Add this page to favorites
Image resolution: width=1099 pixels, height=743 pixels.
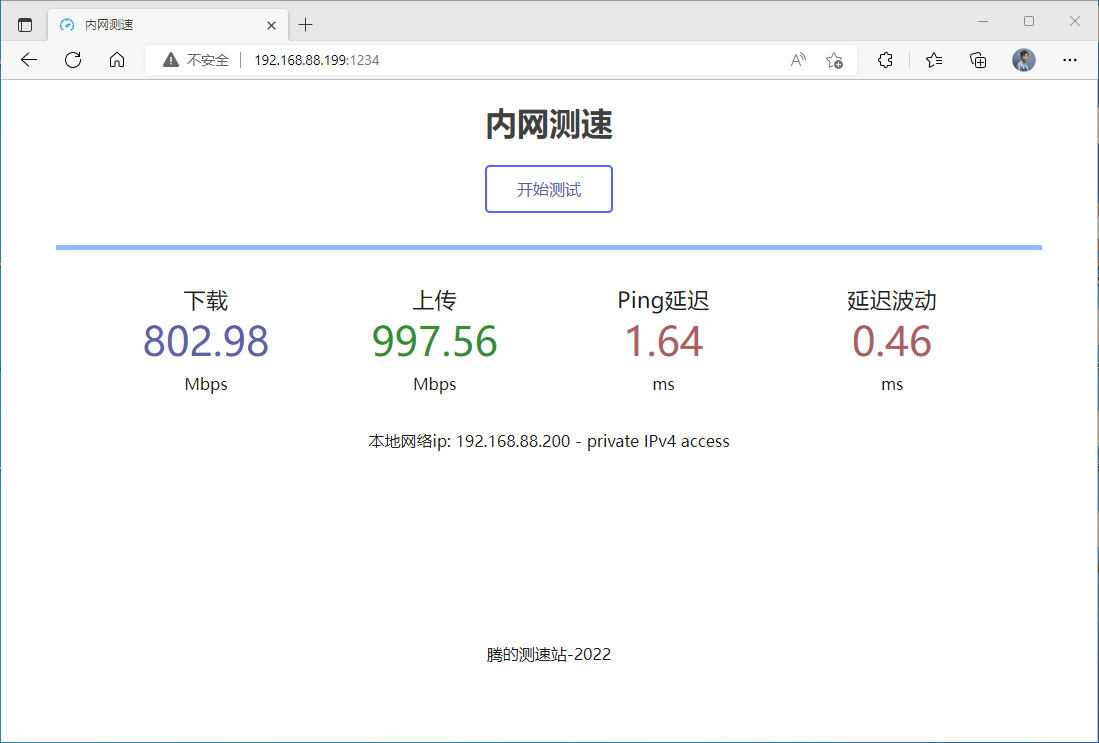[x=834, y=60]
